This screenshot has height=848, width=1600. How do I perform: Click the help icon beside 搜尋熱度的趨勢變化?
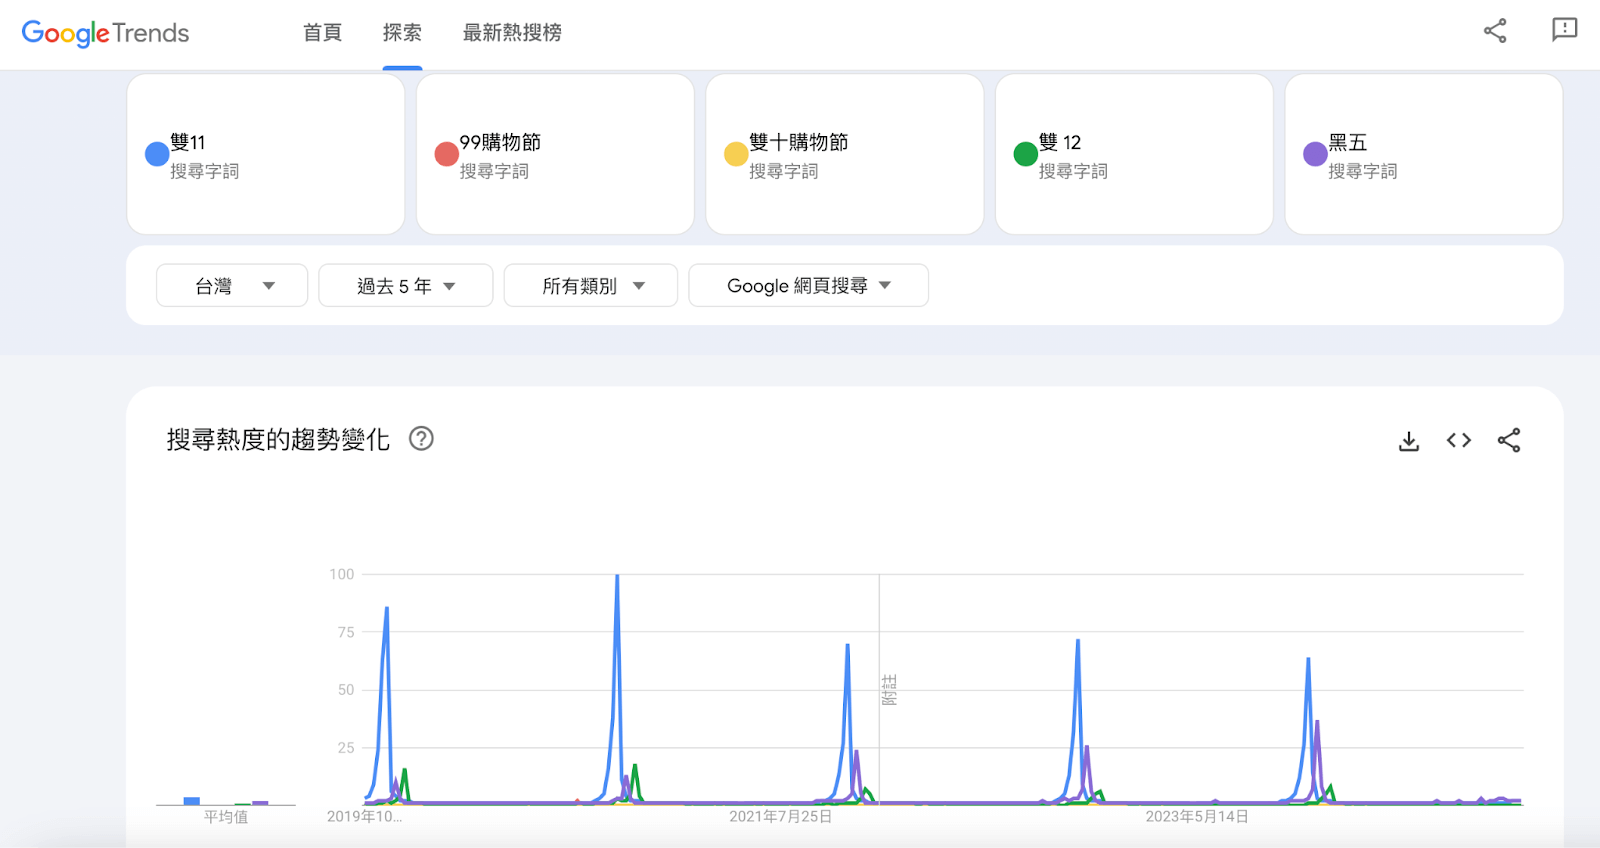(x=422, y=439)
